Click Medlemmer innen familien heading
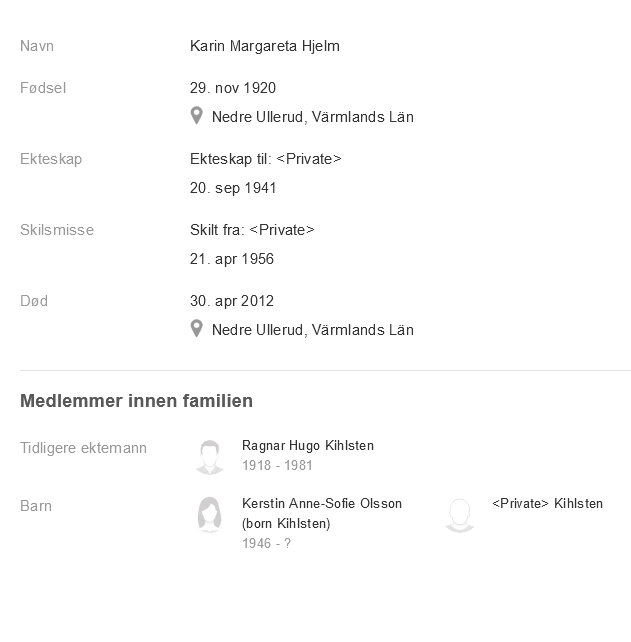Screen dimensions: 631x642 pos(136,401)
